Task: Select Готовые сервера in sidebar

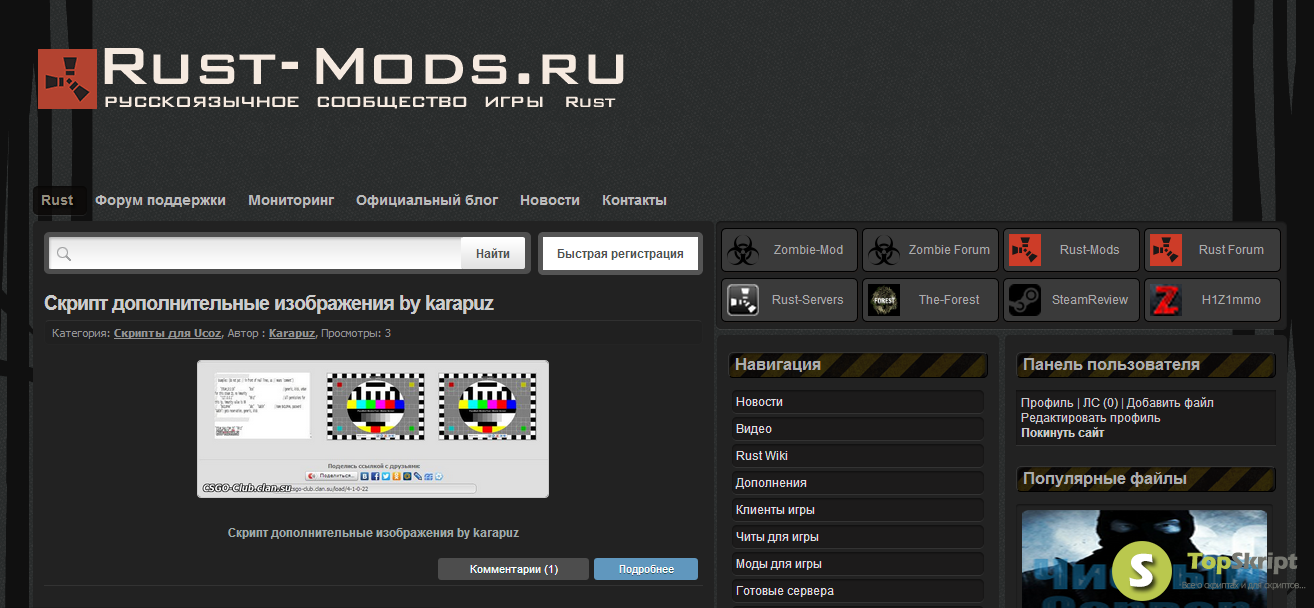Action: 858,591
